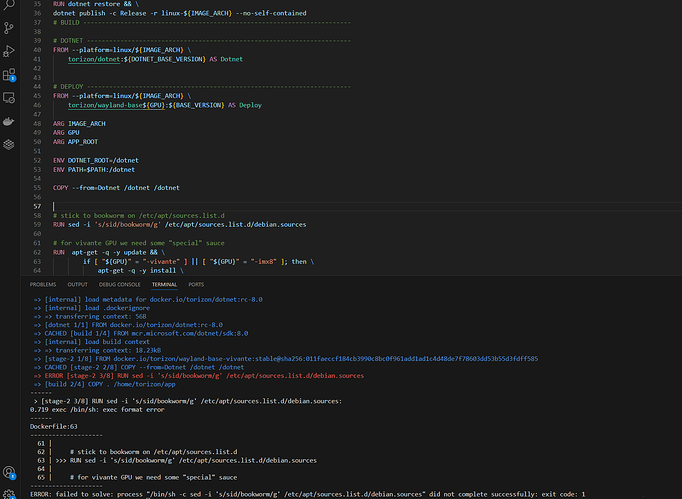Screen dimensions: 682x499
Task: Click terminal line "[stage-2 1/8] FROM docker.io/torizon/wayland-base-vivante"
Action: click(286, 359)
